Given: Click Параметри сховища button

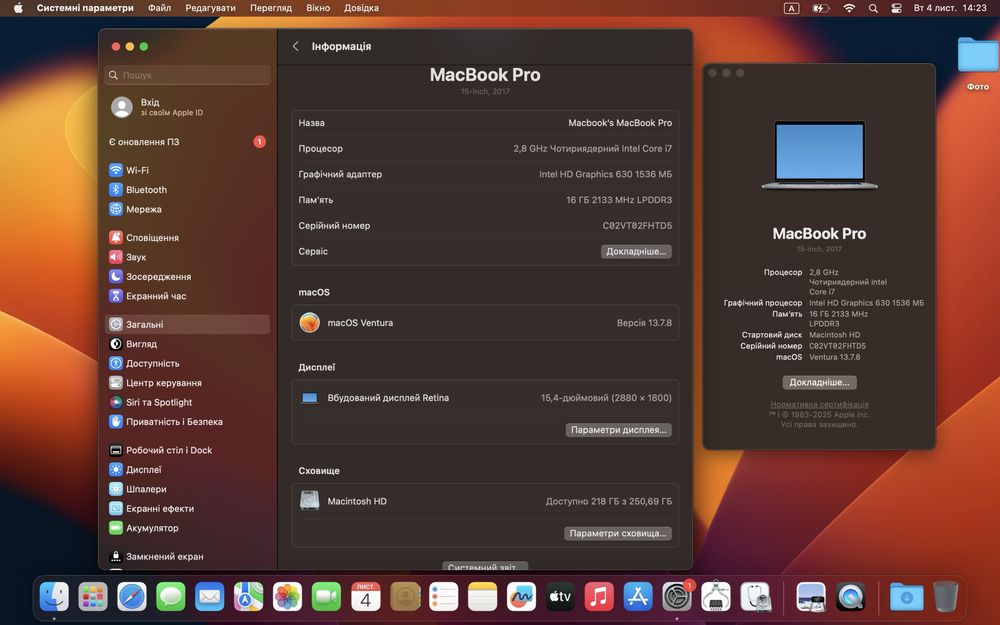Looking at the screenshot, I should 617,533.
